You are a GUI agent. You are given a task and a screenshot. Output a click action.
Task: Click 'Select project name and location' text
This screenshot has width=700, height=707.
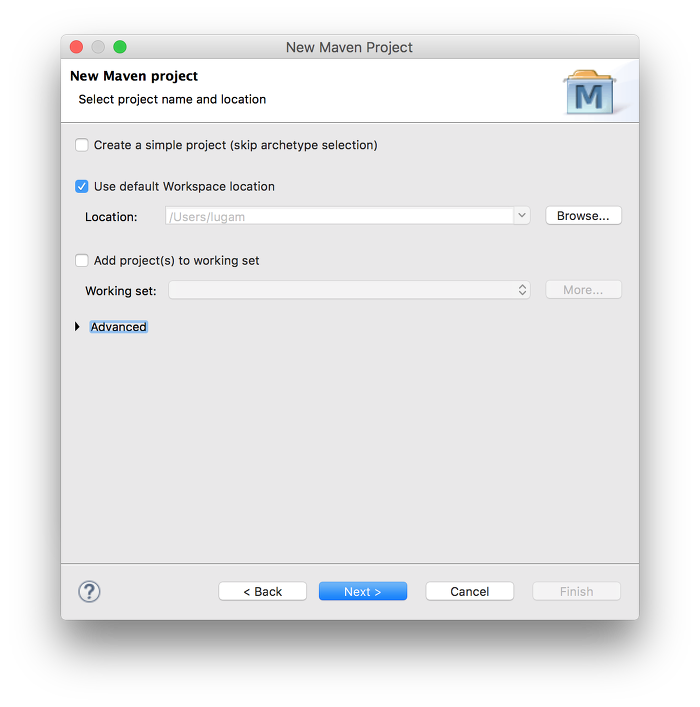pos(172,99)
